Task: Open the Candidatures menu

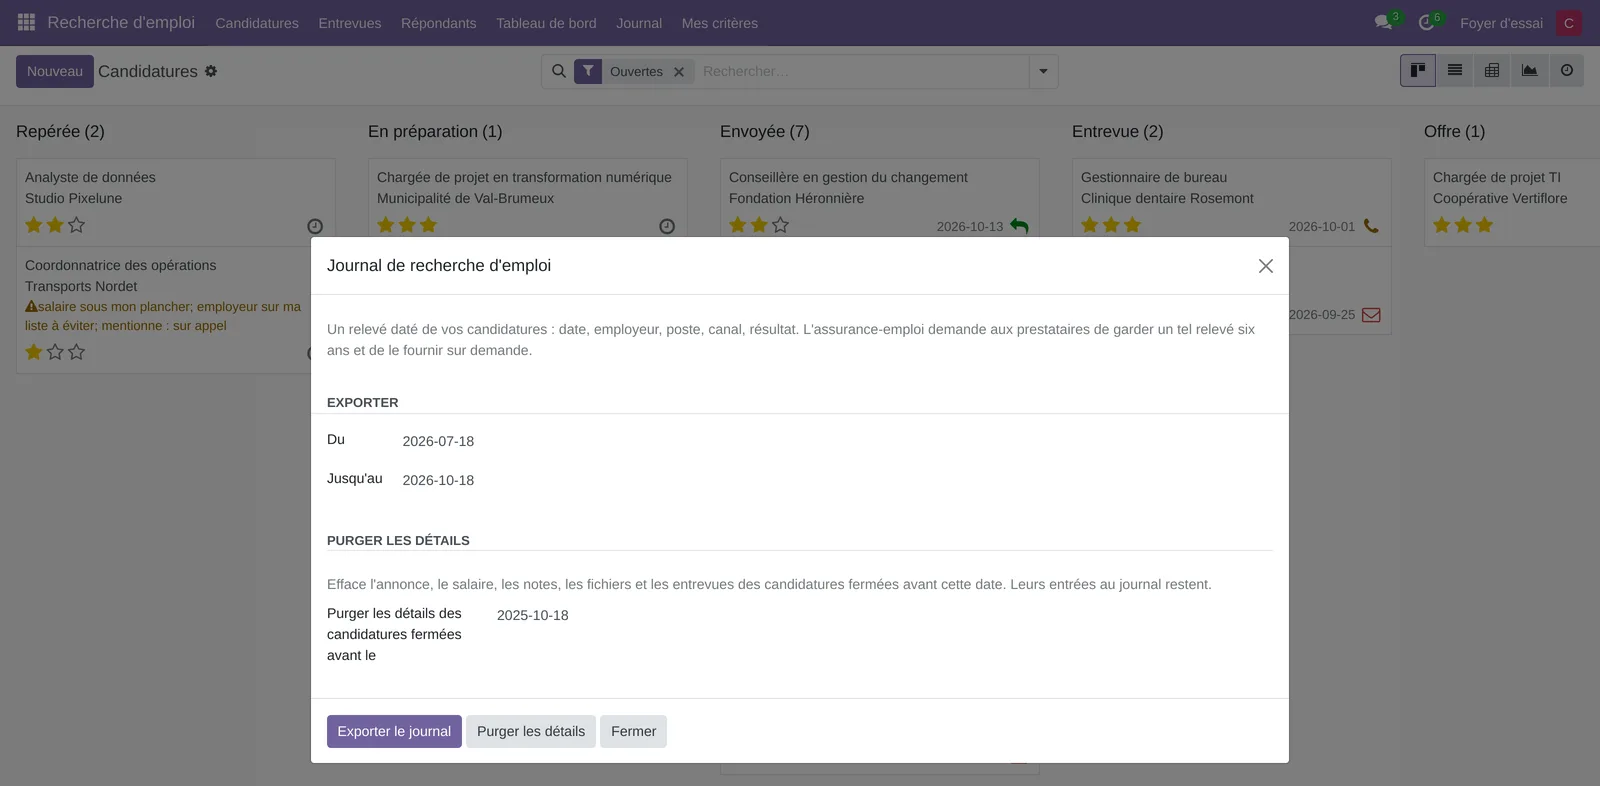Action: pos(257,23)
